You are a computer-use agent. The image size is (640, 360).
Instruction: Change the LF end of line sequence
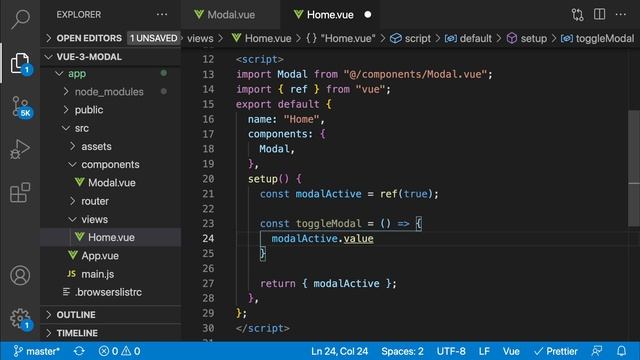484,351
